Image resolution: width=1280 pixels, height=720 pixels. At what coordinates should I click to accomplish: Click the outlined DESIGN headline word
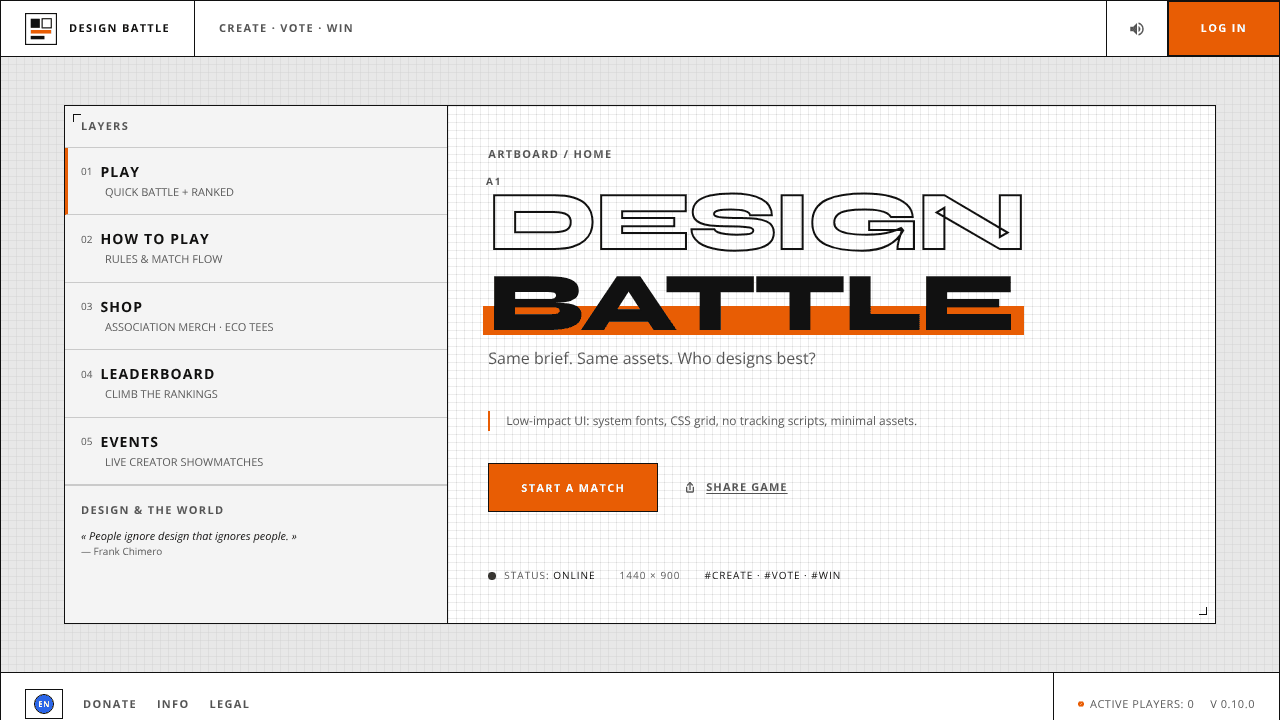coord(757,221)
